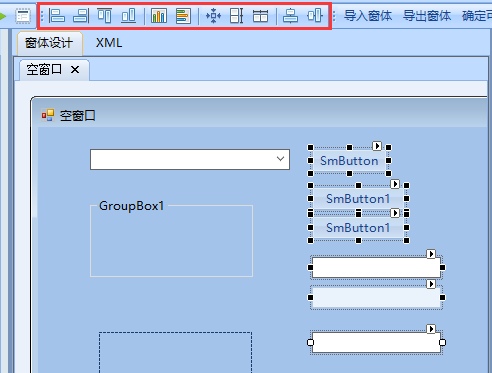Click the center horizontally icon
Screen dimensions: 492x373
click(x=290, y=16)
